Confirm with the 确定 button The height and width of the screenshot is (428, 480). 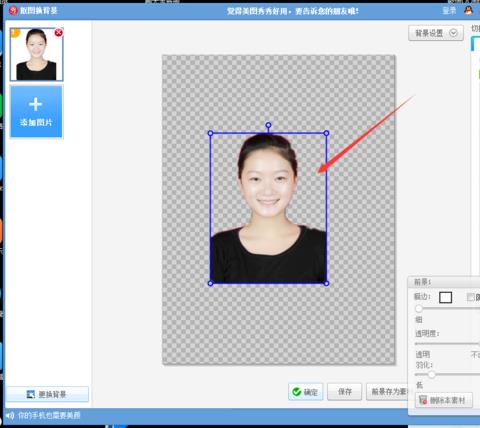(x=305, y=392)
